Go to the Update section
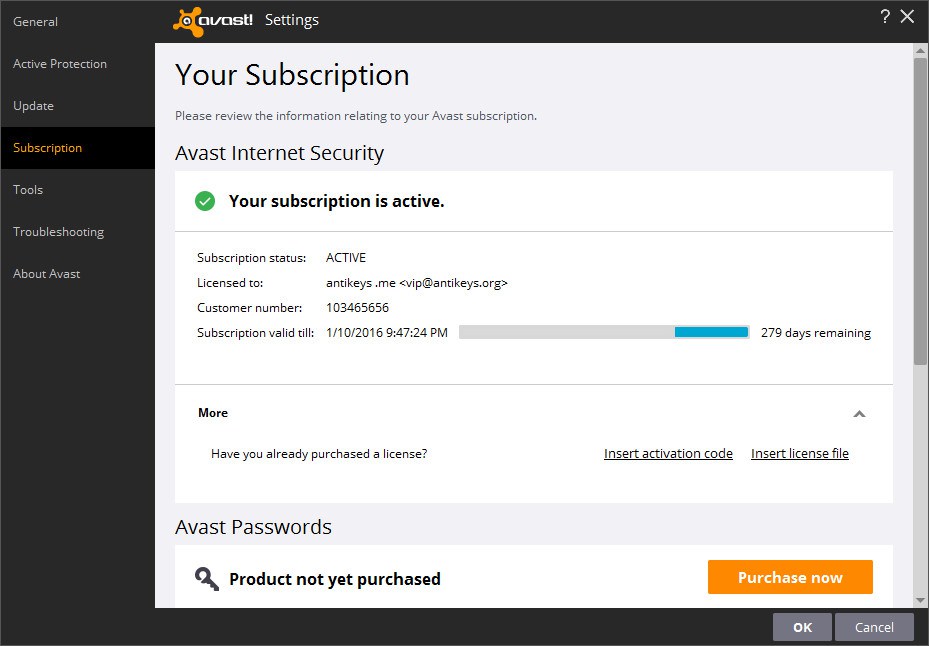929x646 pixels. coord(33,106)
